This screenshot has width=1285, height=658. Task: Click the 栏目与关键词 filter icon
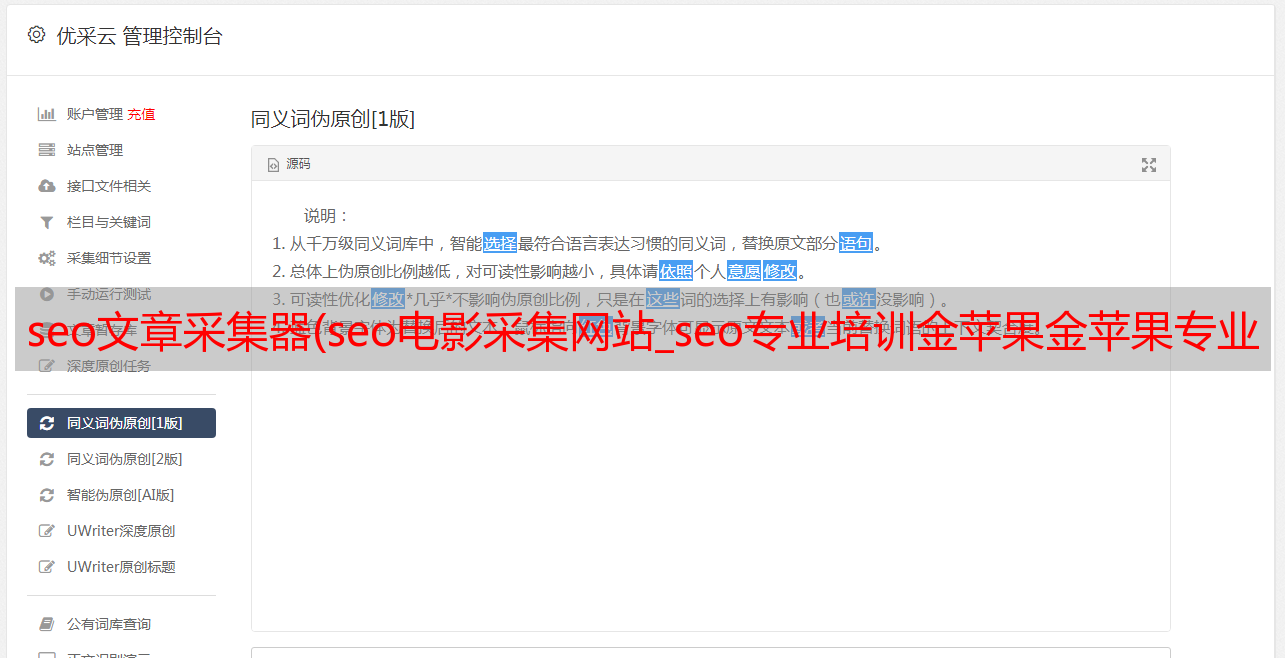46,222
